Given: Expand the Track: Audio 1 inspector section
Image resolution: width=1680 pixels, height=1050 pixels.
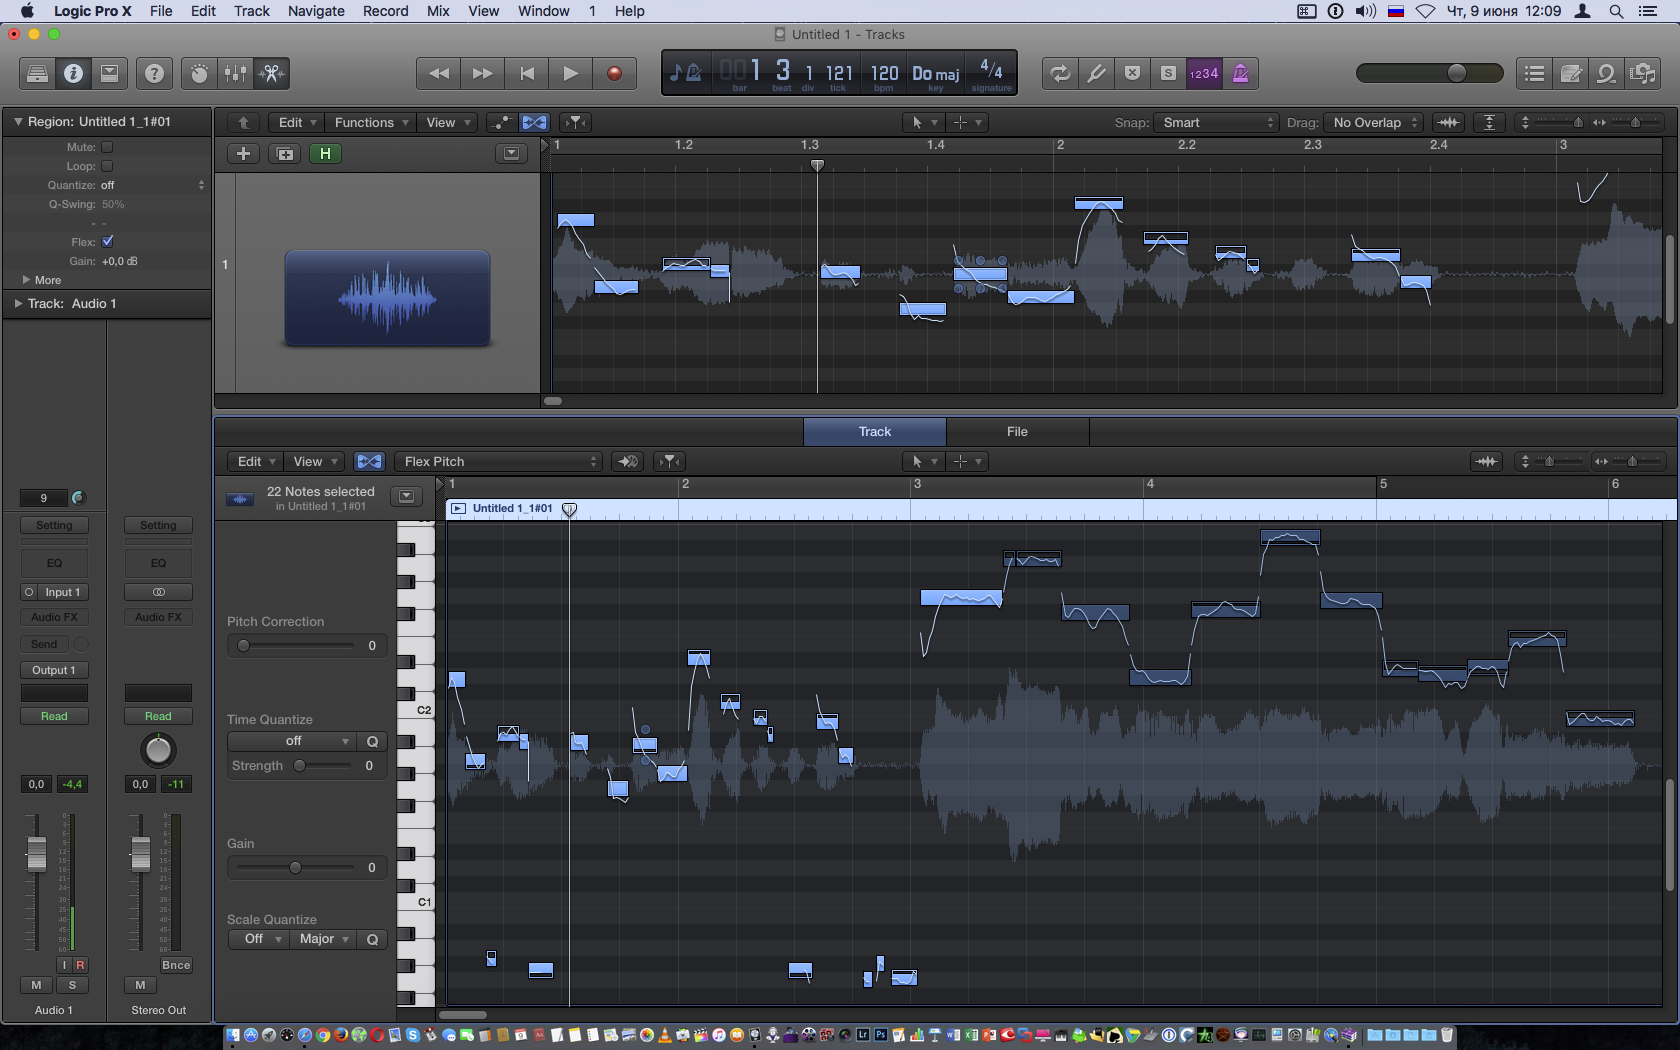Looking at the screenshot, I should point(18,303).
